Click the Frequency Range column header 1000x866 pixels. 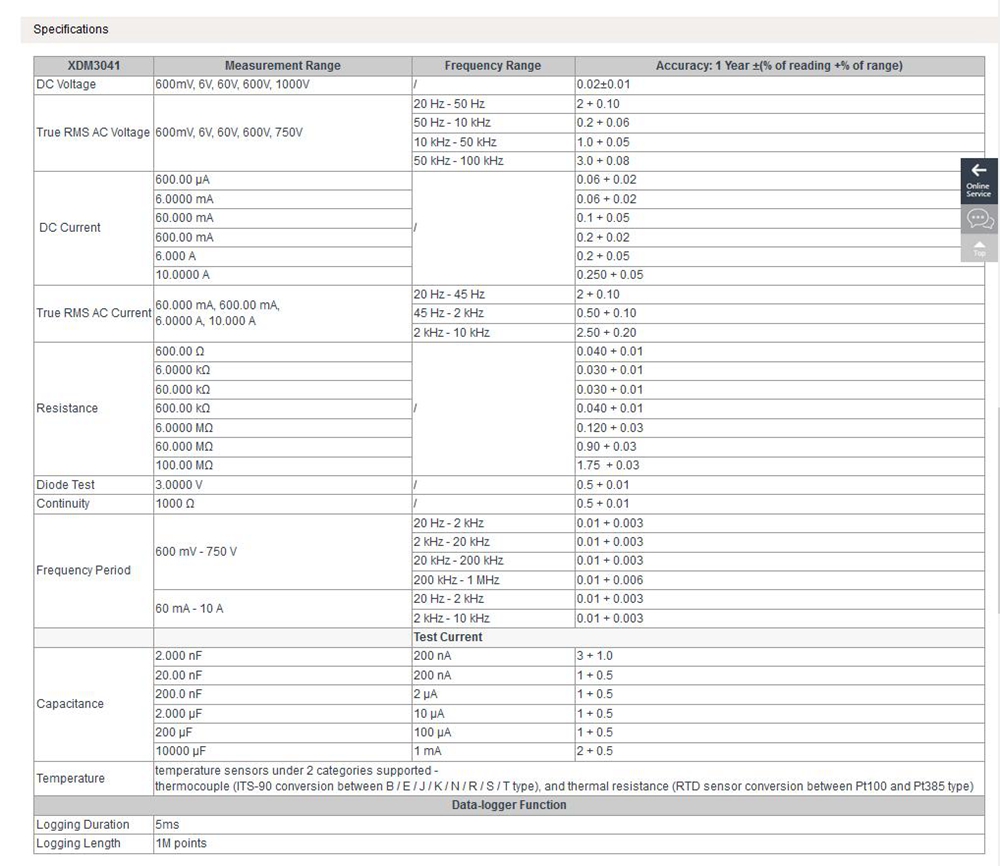click(x=492, y=66)
